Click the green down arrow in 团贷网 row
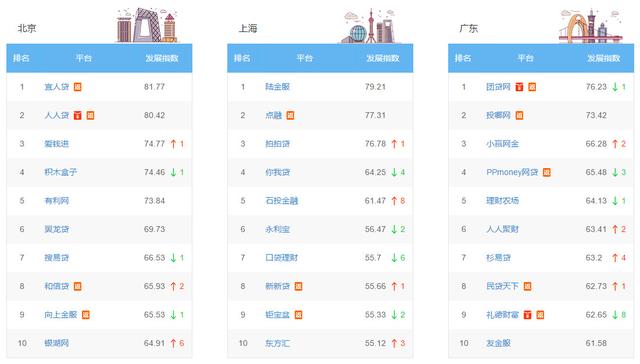This screenshot has width=640, height=364. (x=615, y=87)
